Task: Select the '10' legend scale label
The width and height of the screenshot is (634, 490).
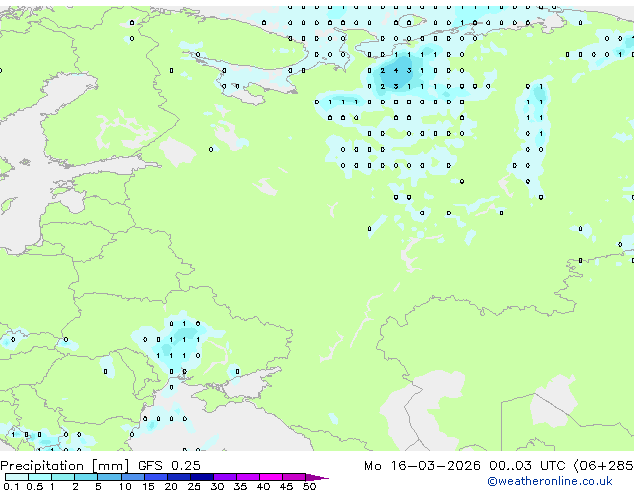Action: coord(125,486)
